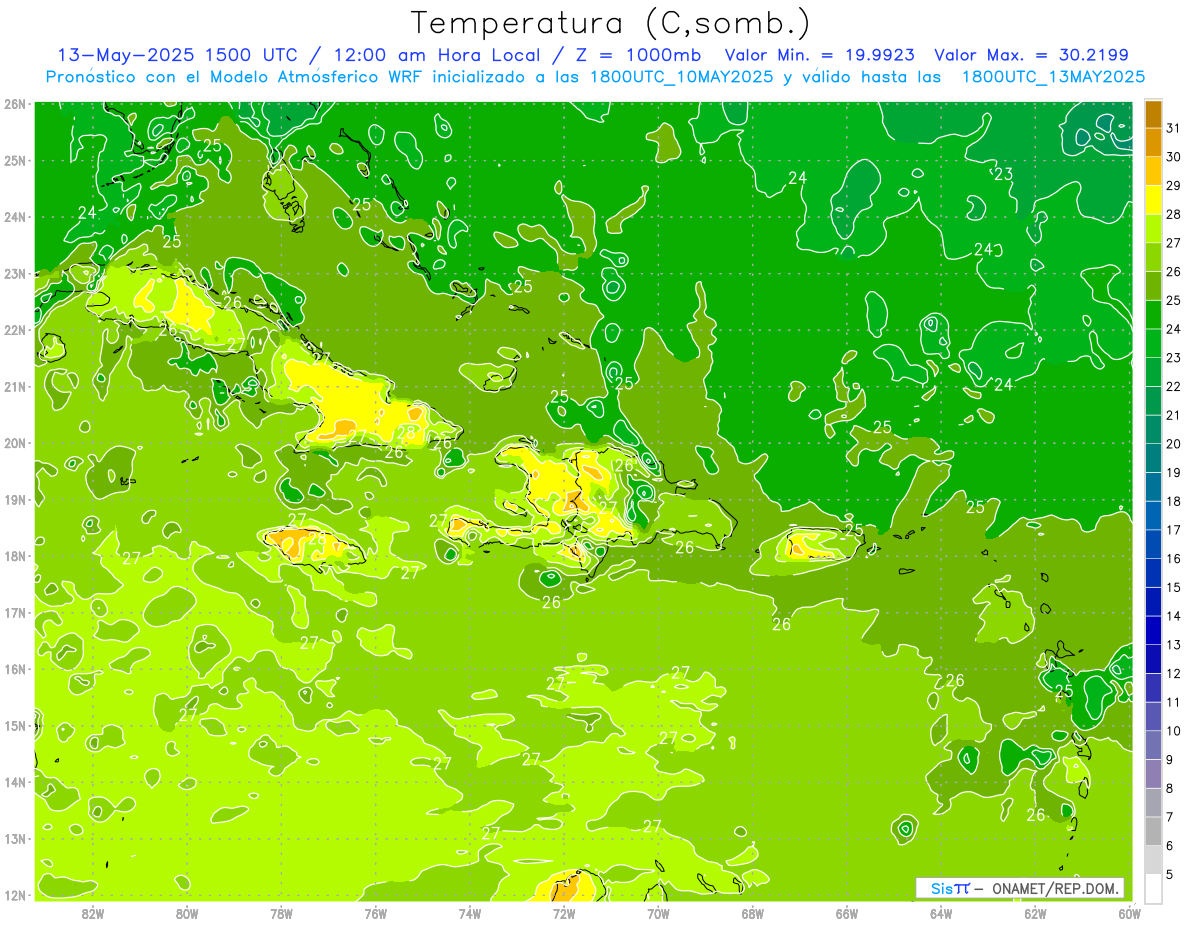Click the legend value 21
1200x927 pixels.
pyautogui.click(x=1174, y=415)
